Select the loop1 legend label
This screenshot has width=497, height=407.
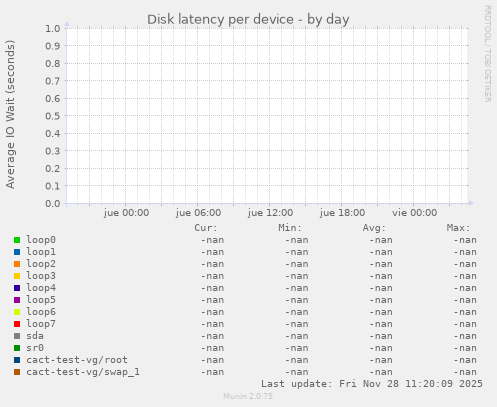(x=41, y=252)
